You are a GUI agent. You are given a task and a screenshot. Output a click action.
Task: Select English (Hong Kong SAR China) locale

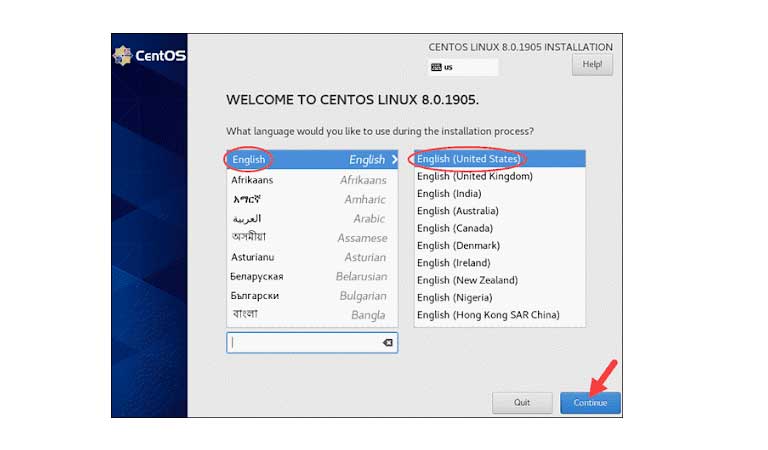(x=500, y=315)
